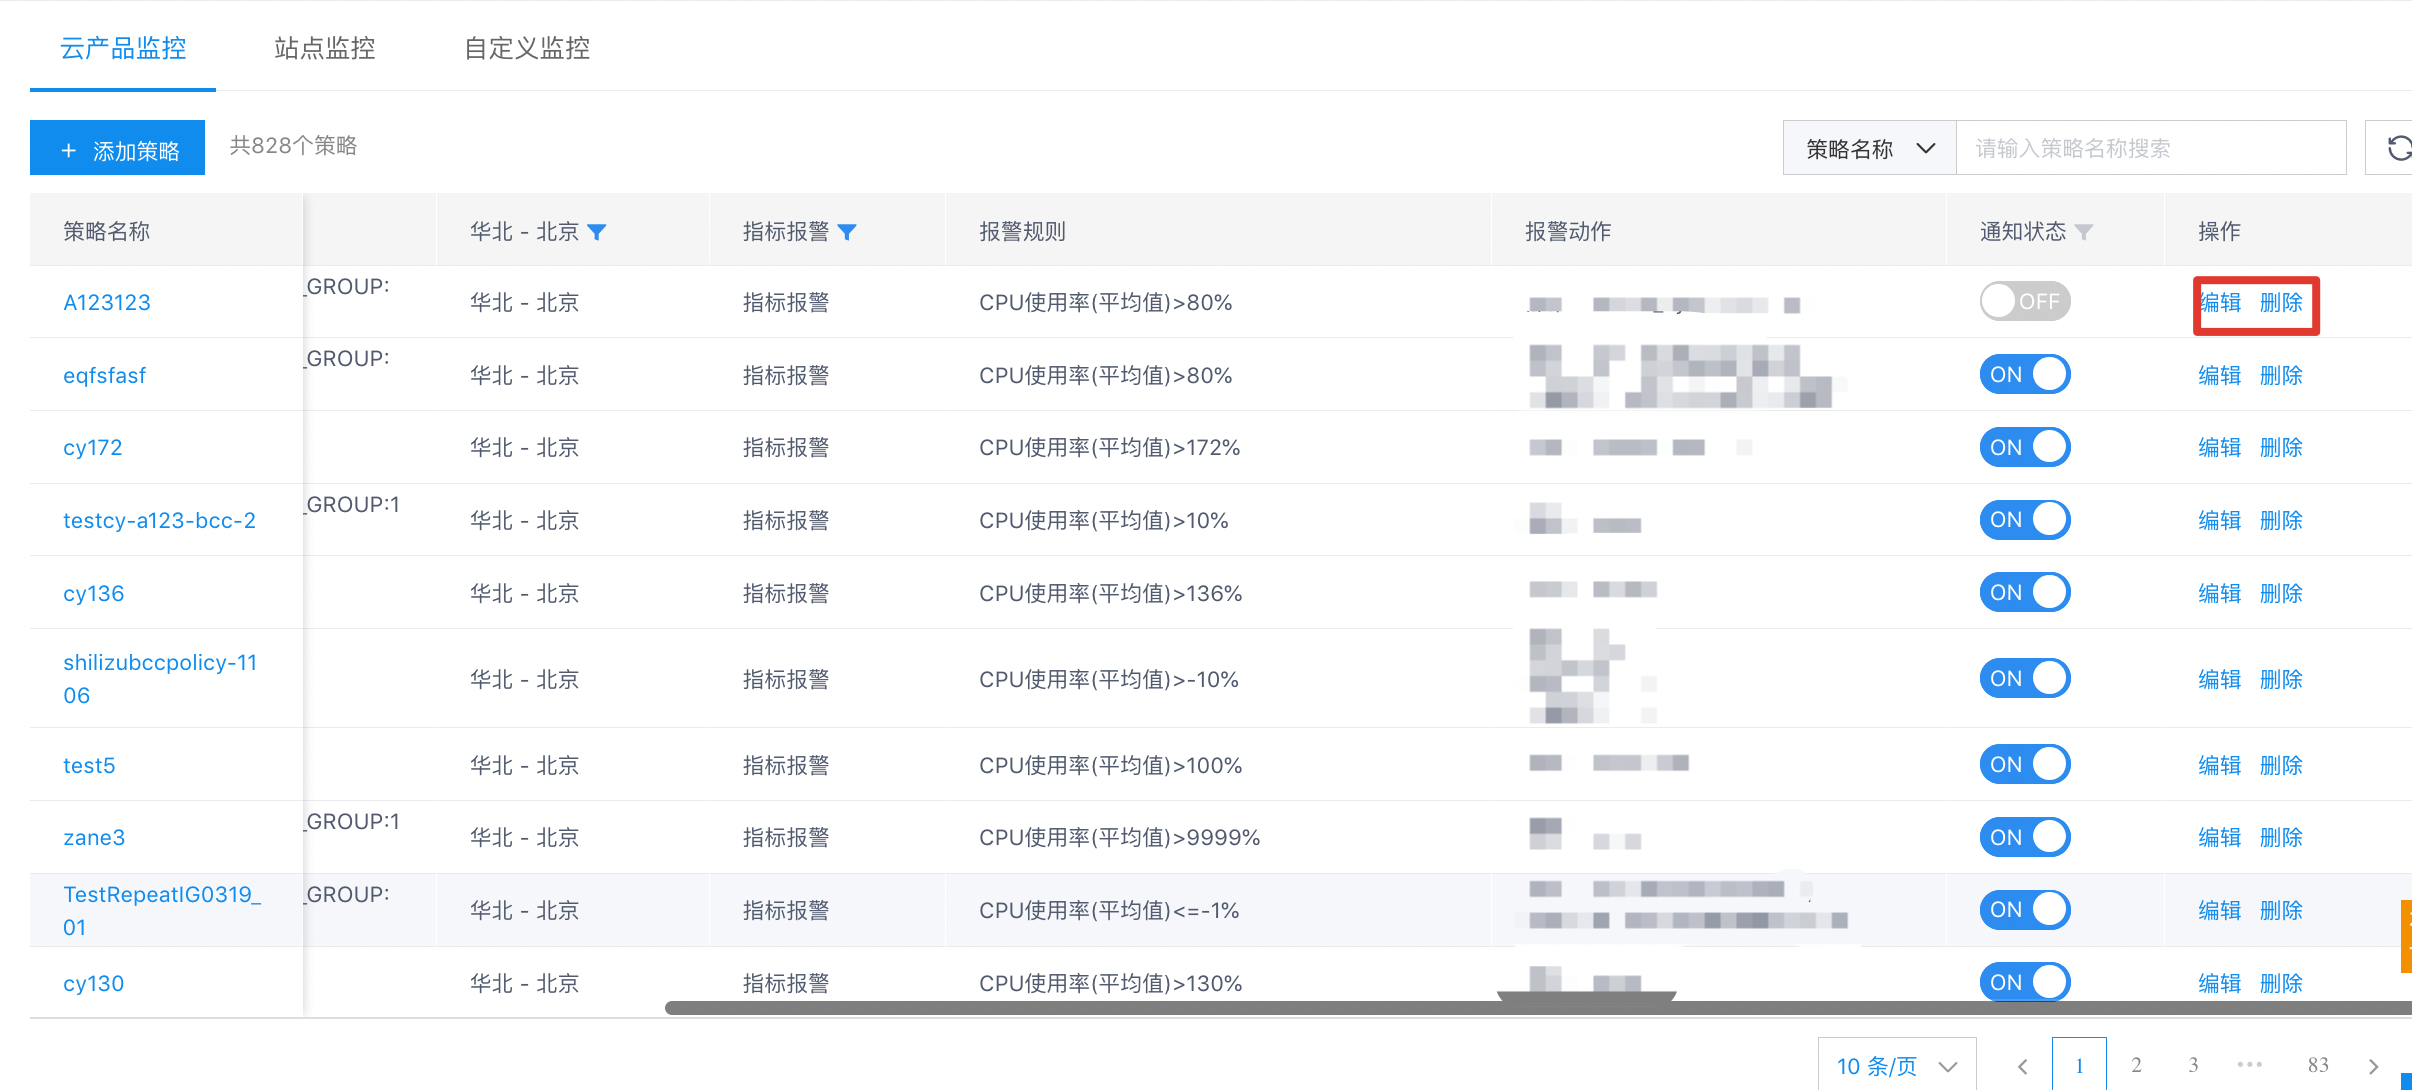The height and width of the screenshot is (1090, 2412).
Task: Turn off notification for eqfsfasf
Action: 2025,374
